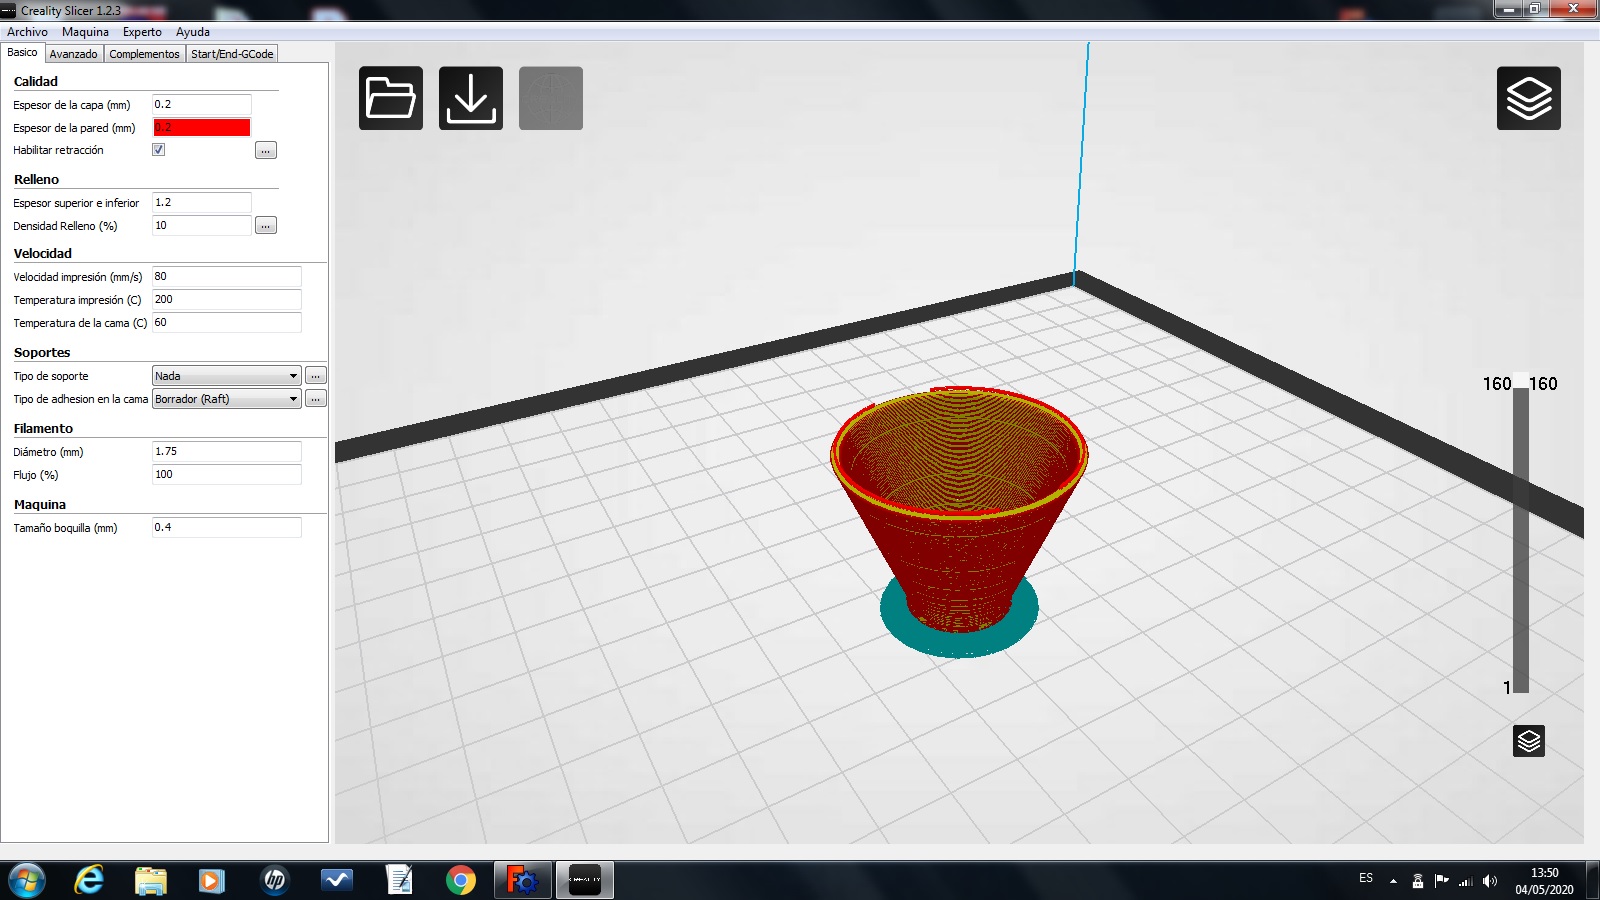
Task: Expand the Tipo de soporte dropdown
Action: 226,376
